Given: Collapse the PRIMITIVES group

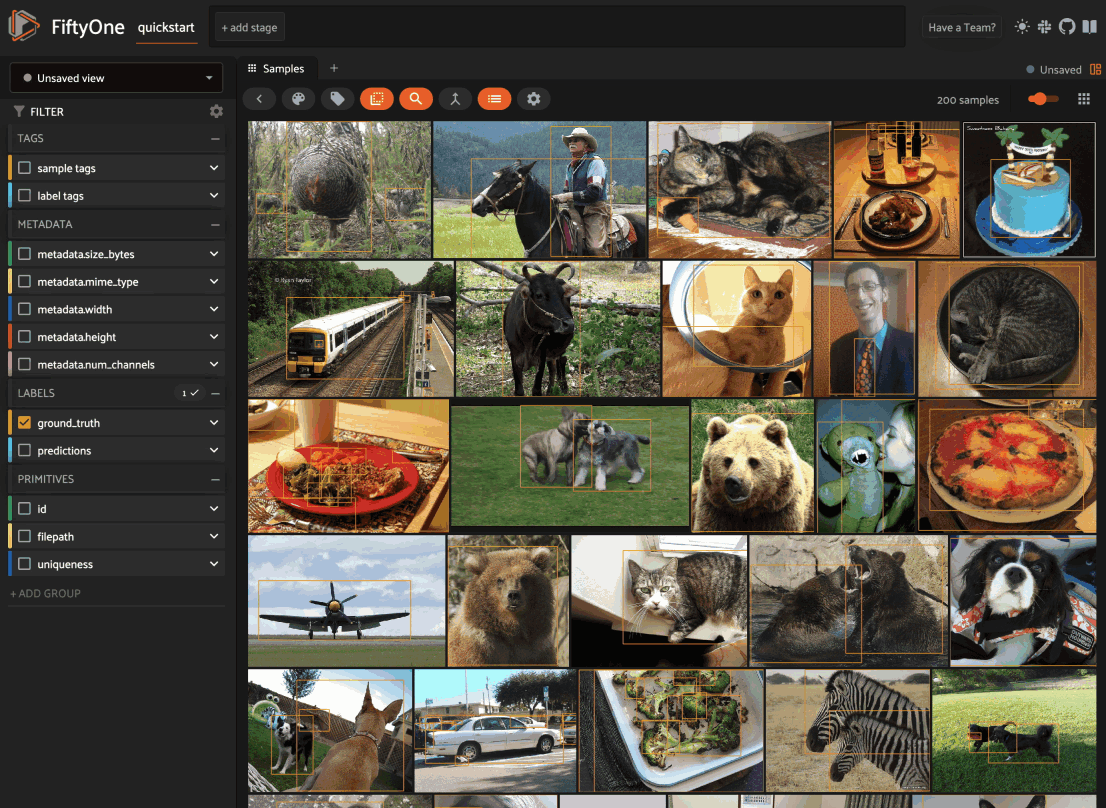Looking at the screenshot, I should coord(215,479).
